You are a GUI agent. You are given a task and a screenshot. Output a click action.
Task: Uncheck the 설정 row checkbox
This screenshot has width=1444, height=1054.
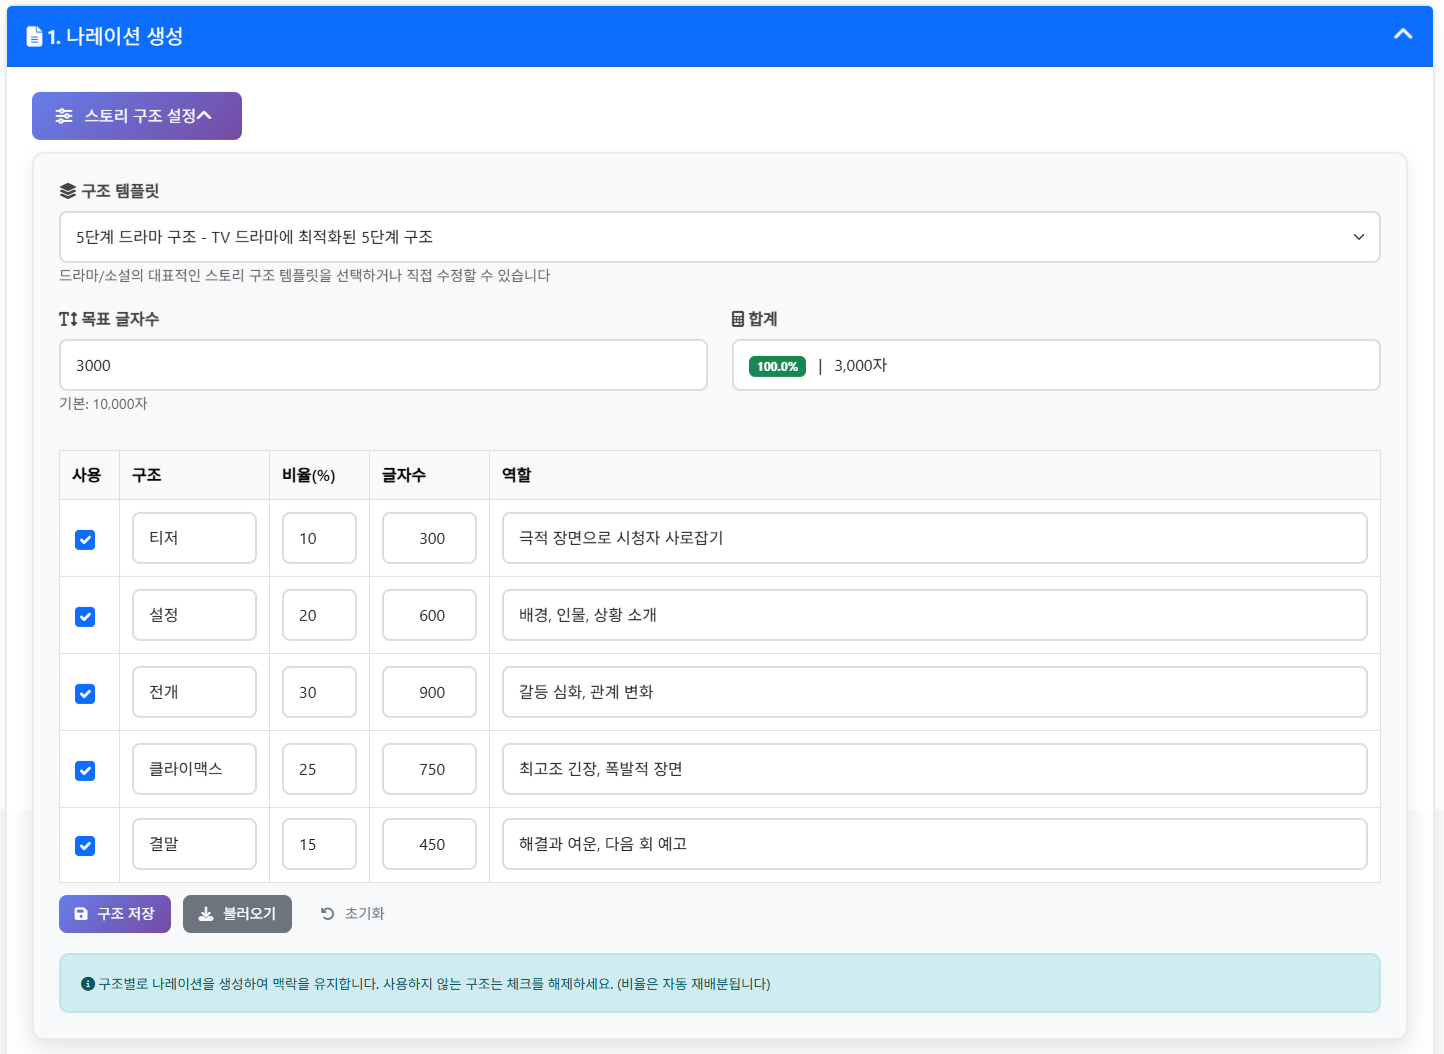tap(85, 617)
